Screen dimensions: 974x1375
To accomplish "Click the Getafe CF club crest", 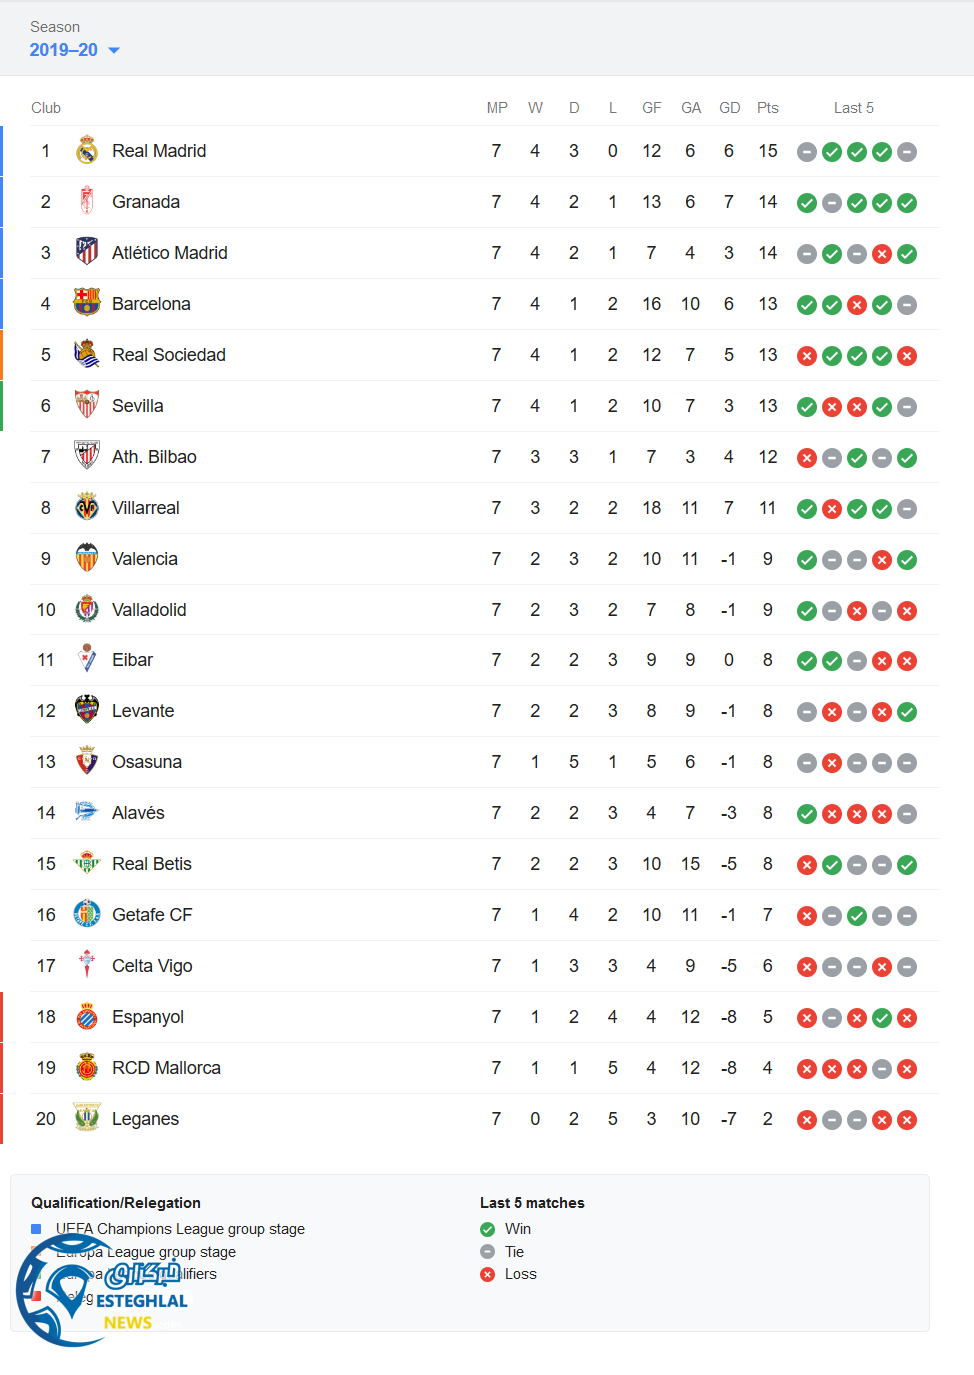I will coord(87,914).
